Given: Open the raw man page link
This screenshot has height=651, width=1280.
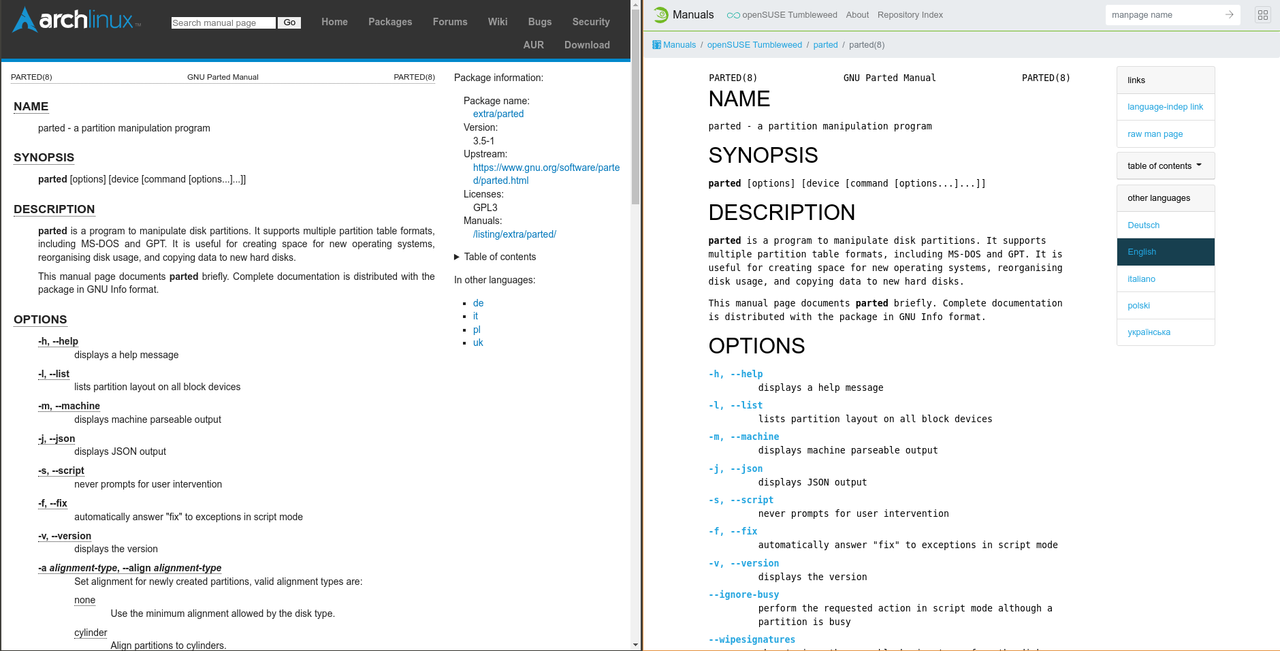Looking at the screenshot, I should pos(1165,134).
